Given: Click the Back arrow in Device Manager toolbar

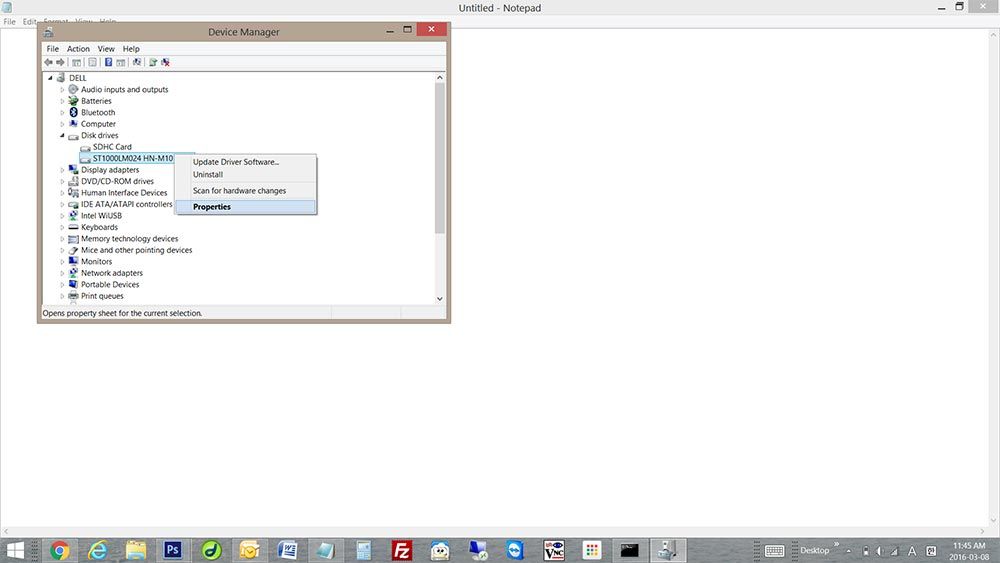Looking at the screenshot, I should tap(48, 62).
